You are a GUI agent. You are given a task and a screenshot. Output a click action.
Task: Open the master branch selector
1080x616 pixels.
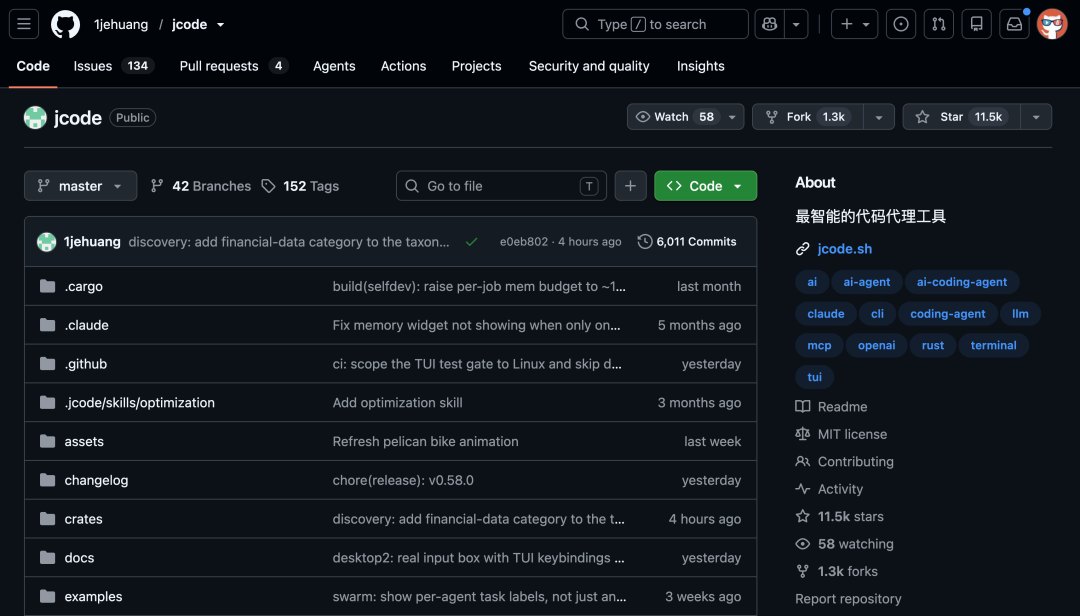coord(81,186)
